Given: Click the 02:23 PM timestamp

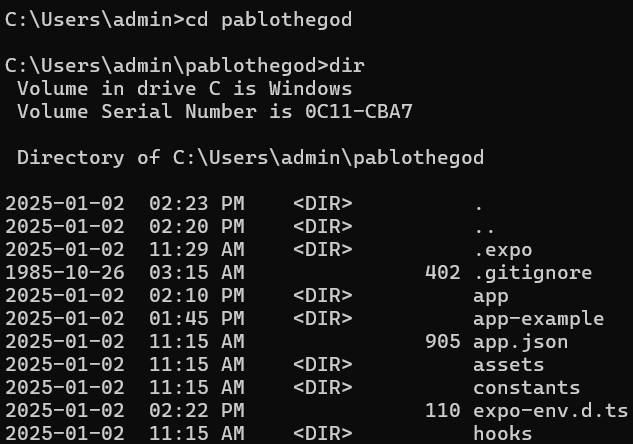Looking at the screenshot, I should (x=197, y=204).
